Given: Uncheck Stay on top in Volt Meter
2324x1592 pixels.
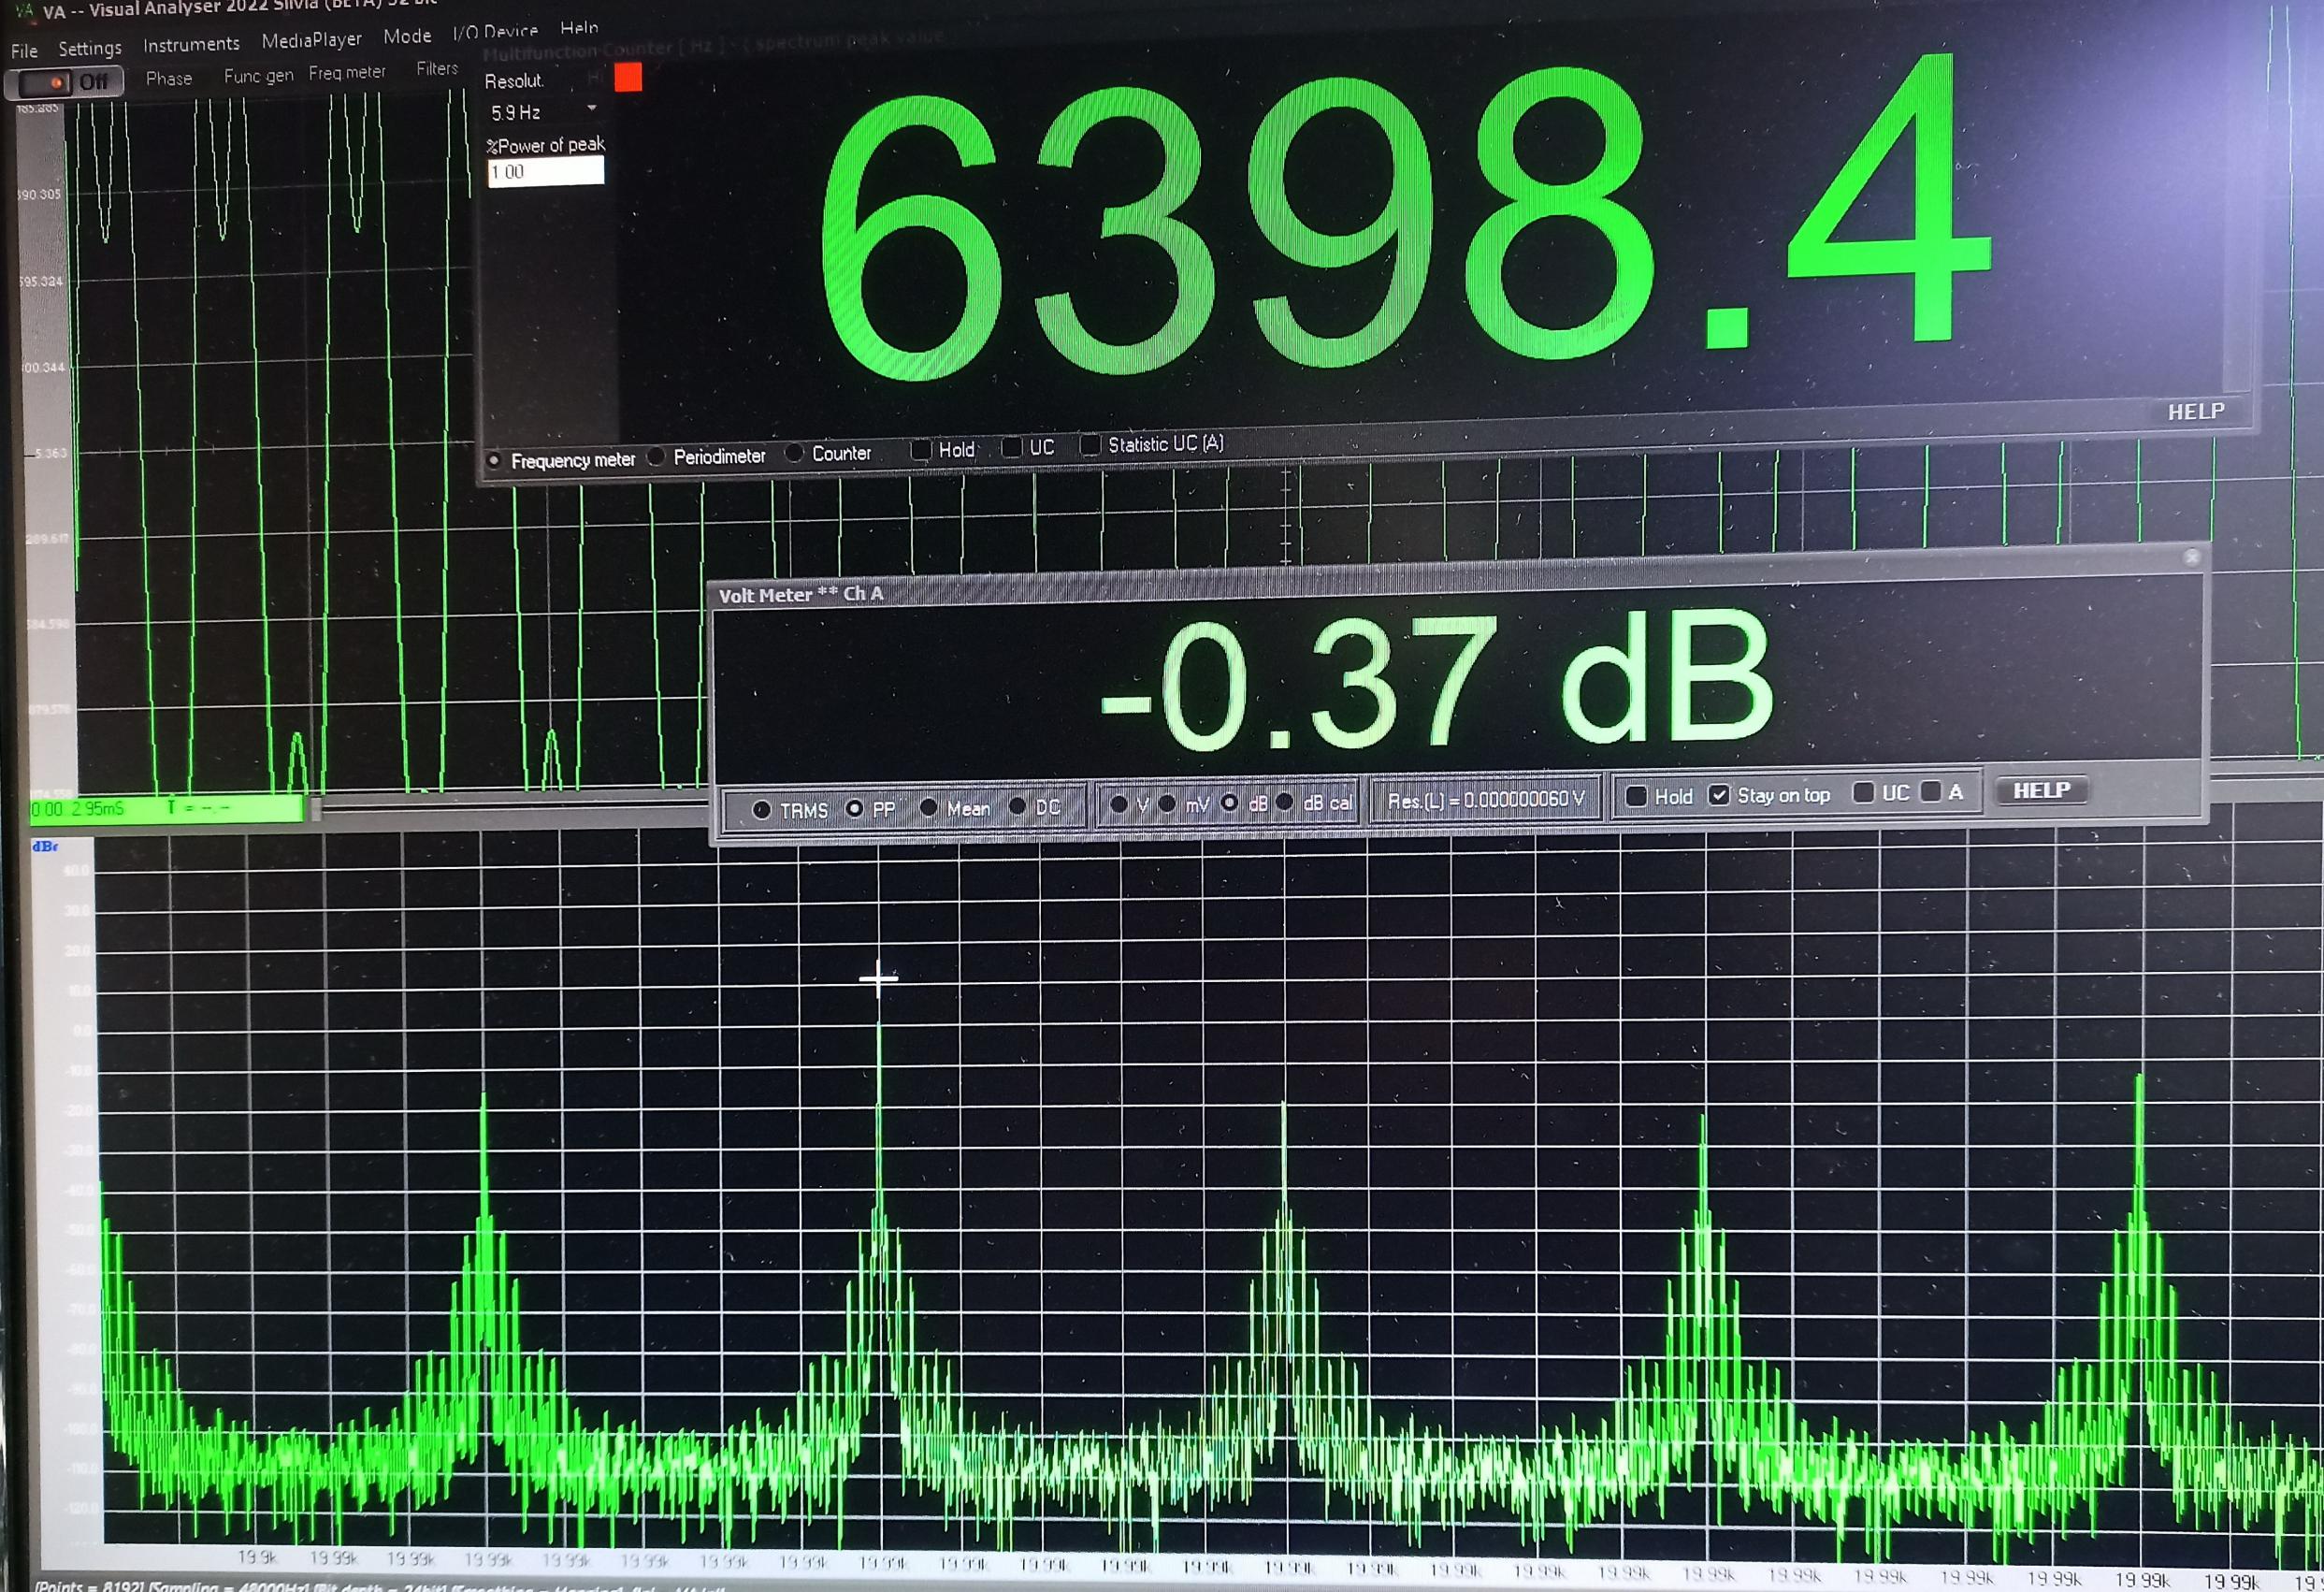Looking at the screenshot, I should pos(1719,795).
